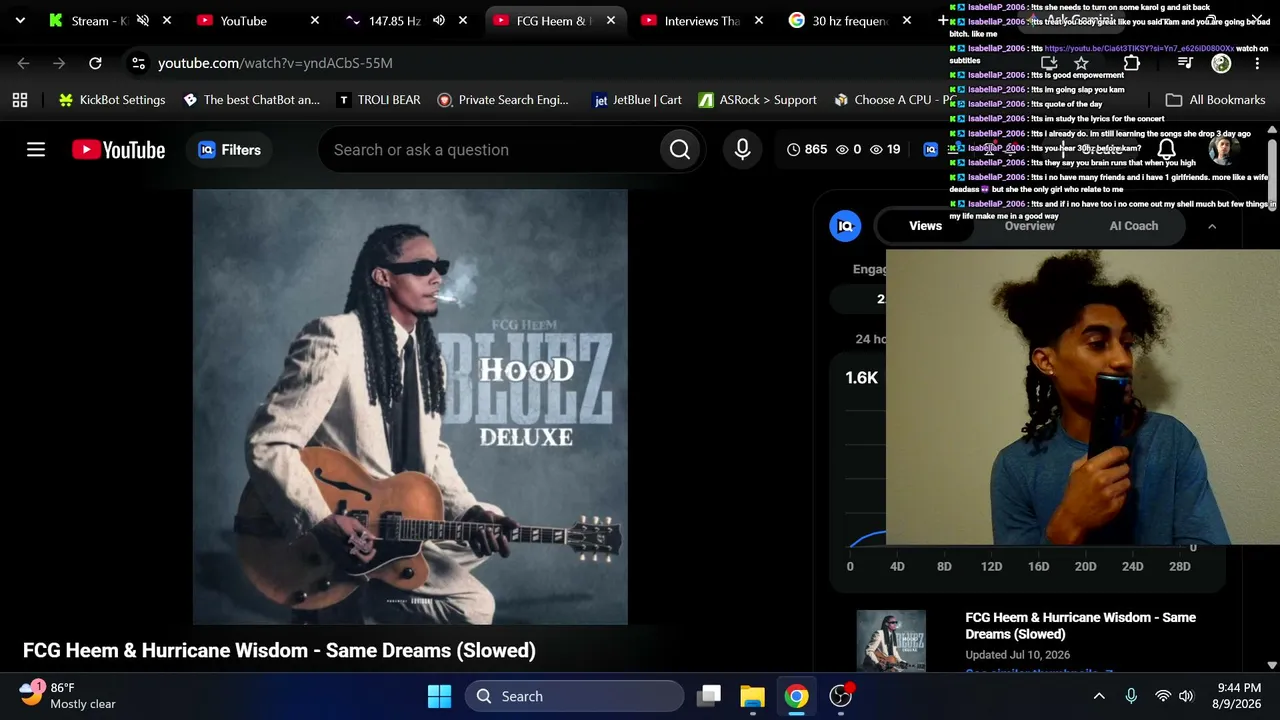Start voice search with the microphone
This screenshot has width=1280, height=720.
[742, 150]
